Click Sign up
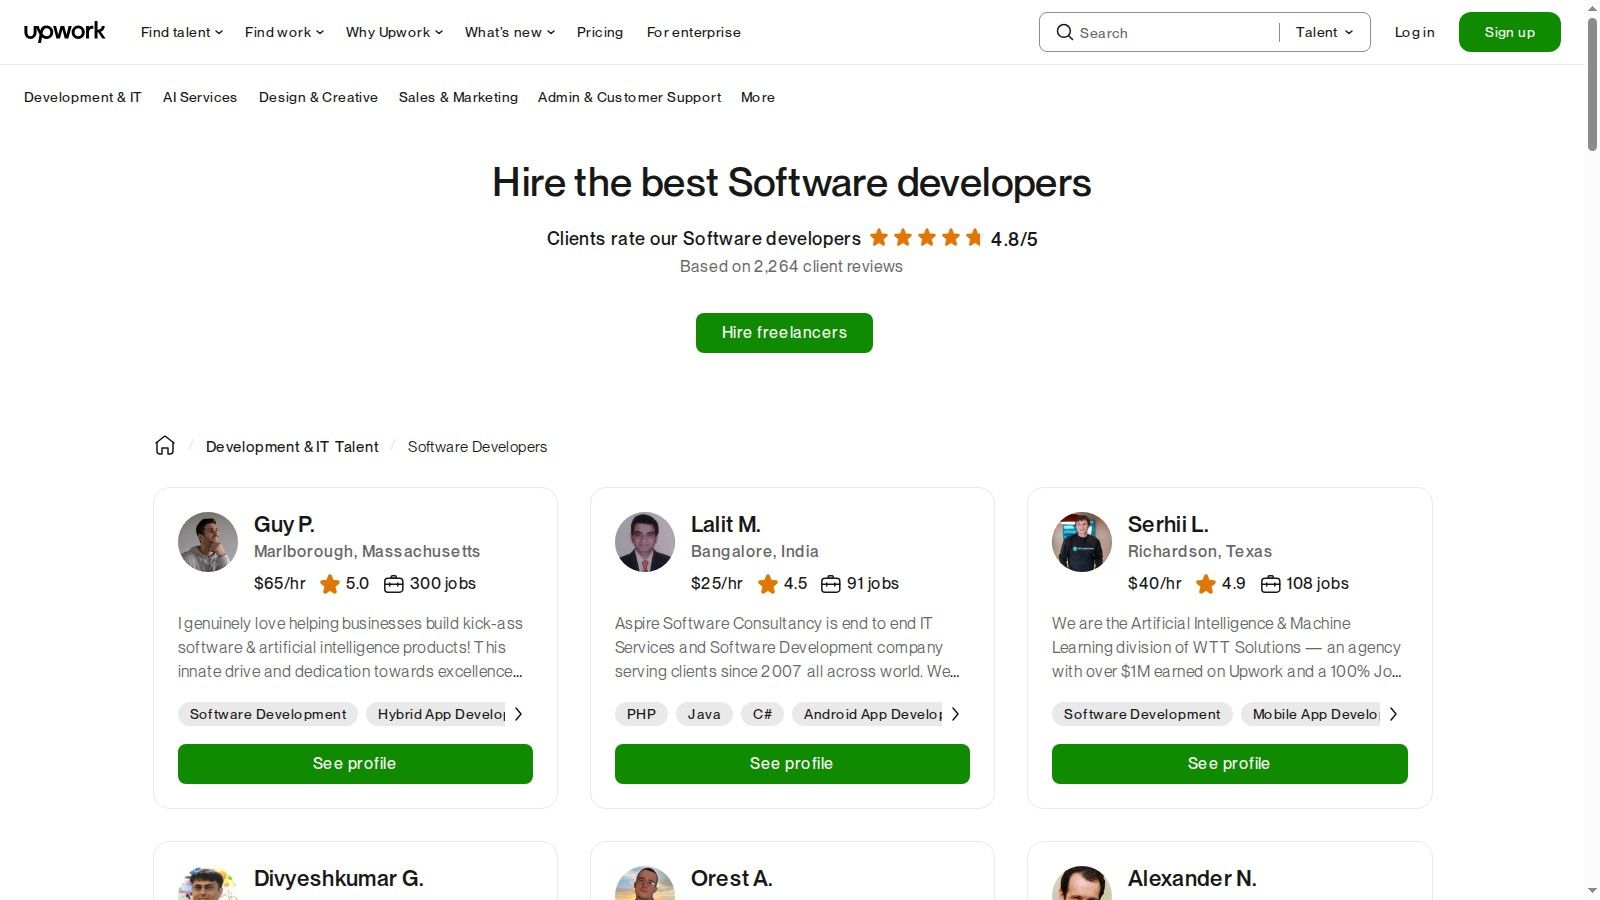The height and width of the screenshot is (900, 1600). (1509, 31)
